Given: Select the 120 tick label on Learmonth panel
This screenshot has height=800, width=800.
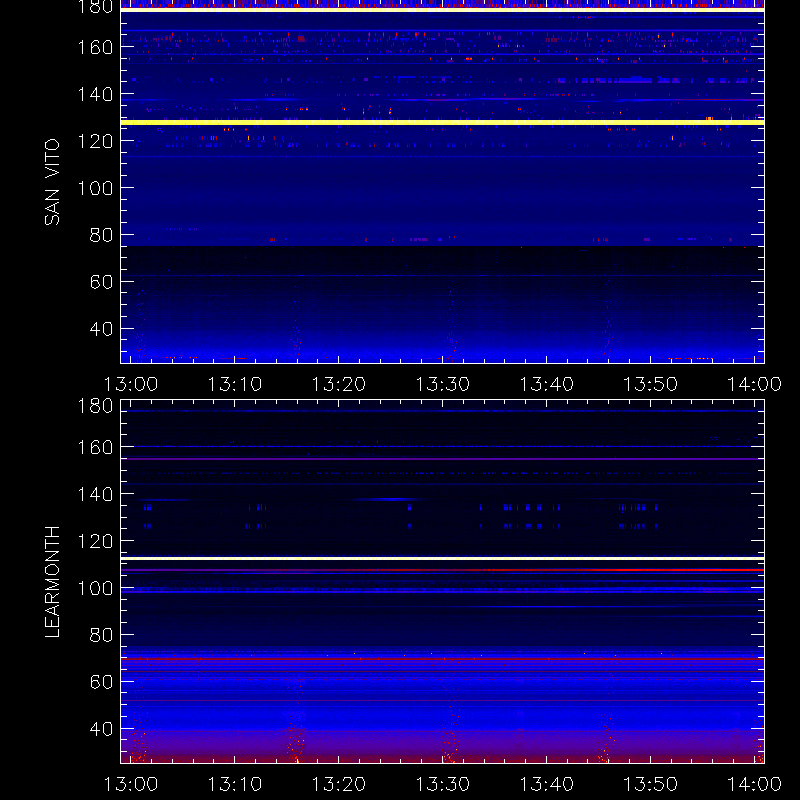Looking at the screenshot, I should [95, 541].
